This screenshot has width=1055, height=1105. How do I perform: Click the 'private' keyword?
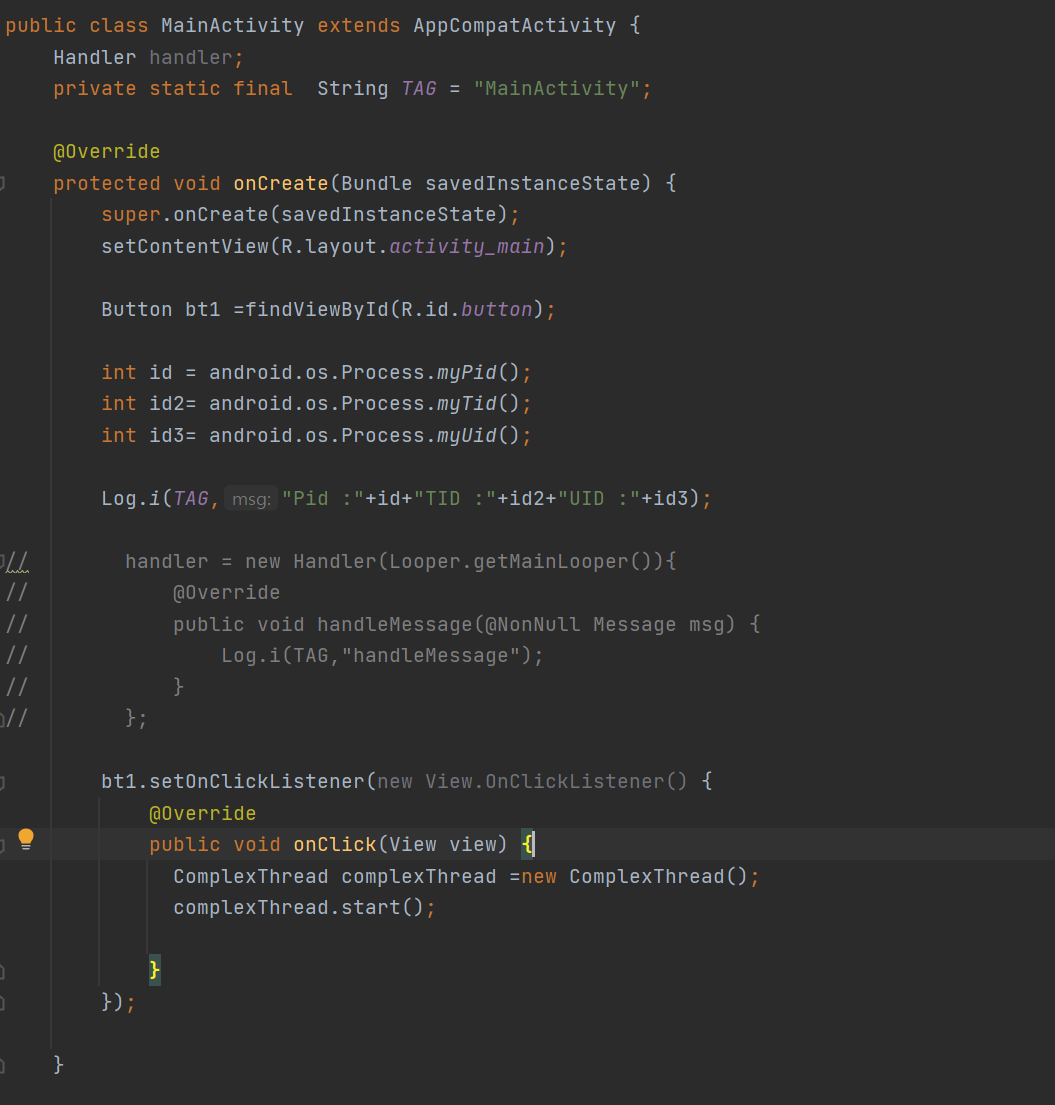(95, 89)
